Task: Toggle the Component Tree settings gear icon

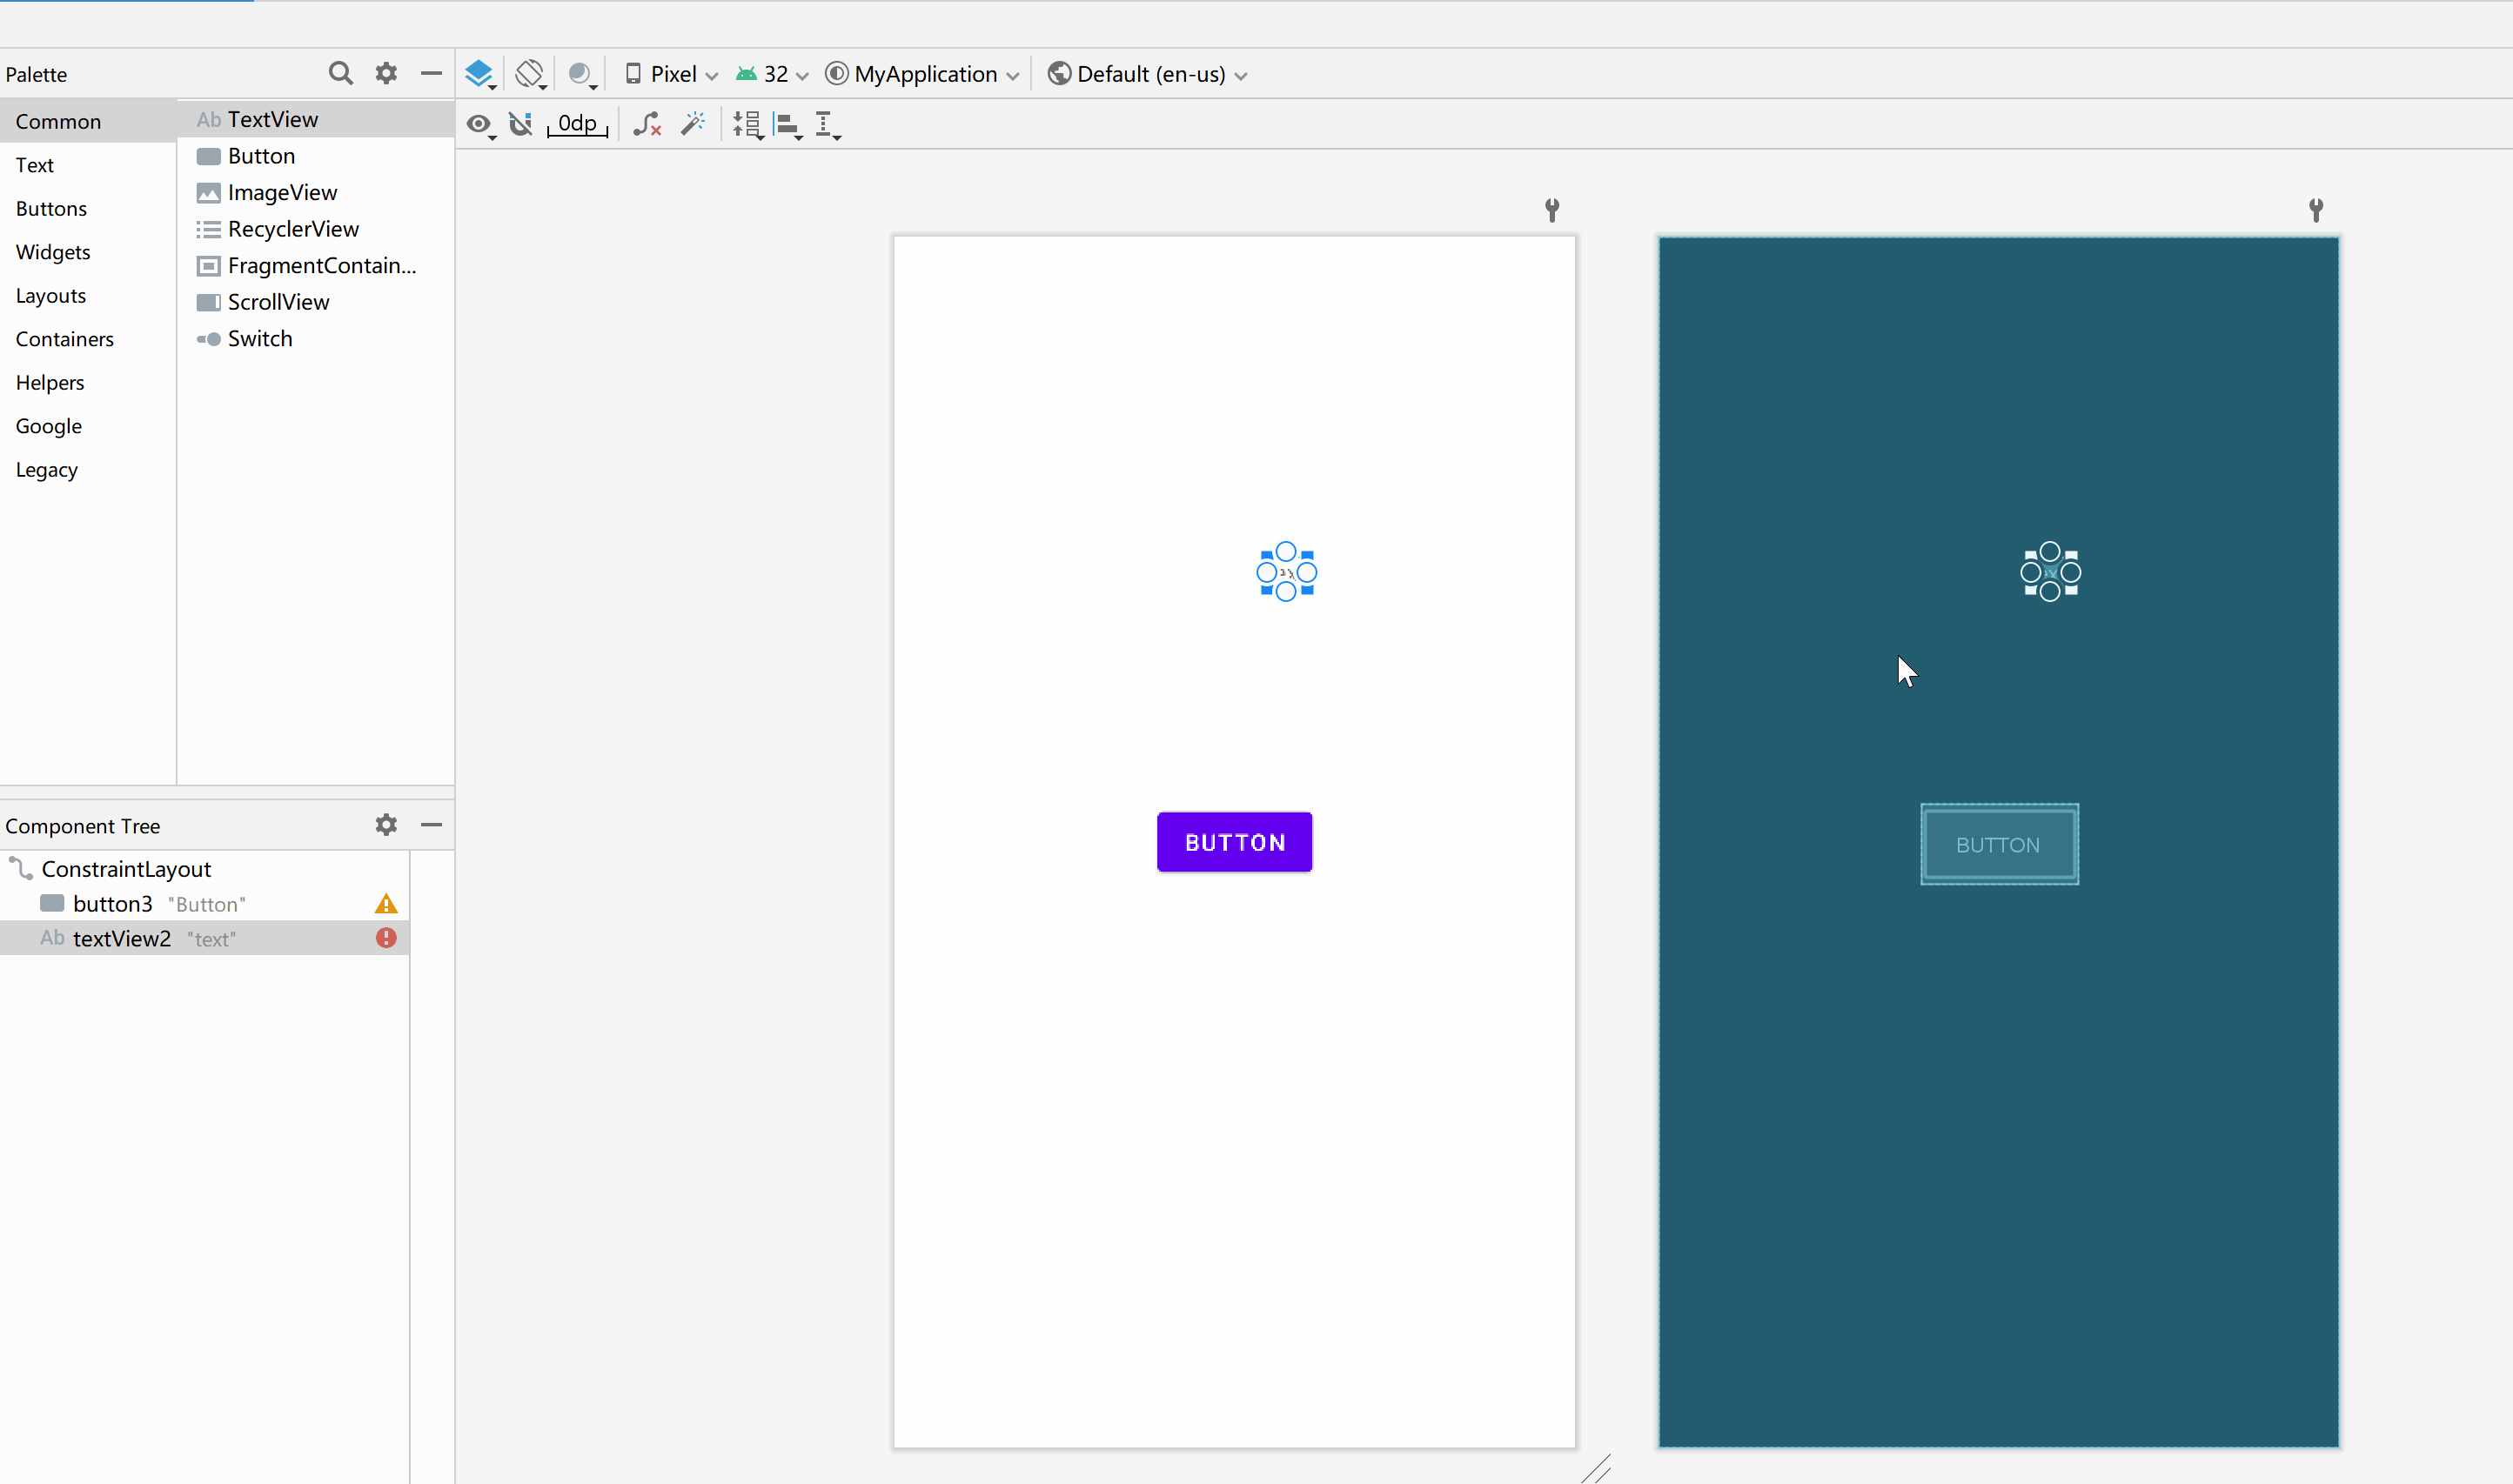Action: [387, 823]
